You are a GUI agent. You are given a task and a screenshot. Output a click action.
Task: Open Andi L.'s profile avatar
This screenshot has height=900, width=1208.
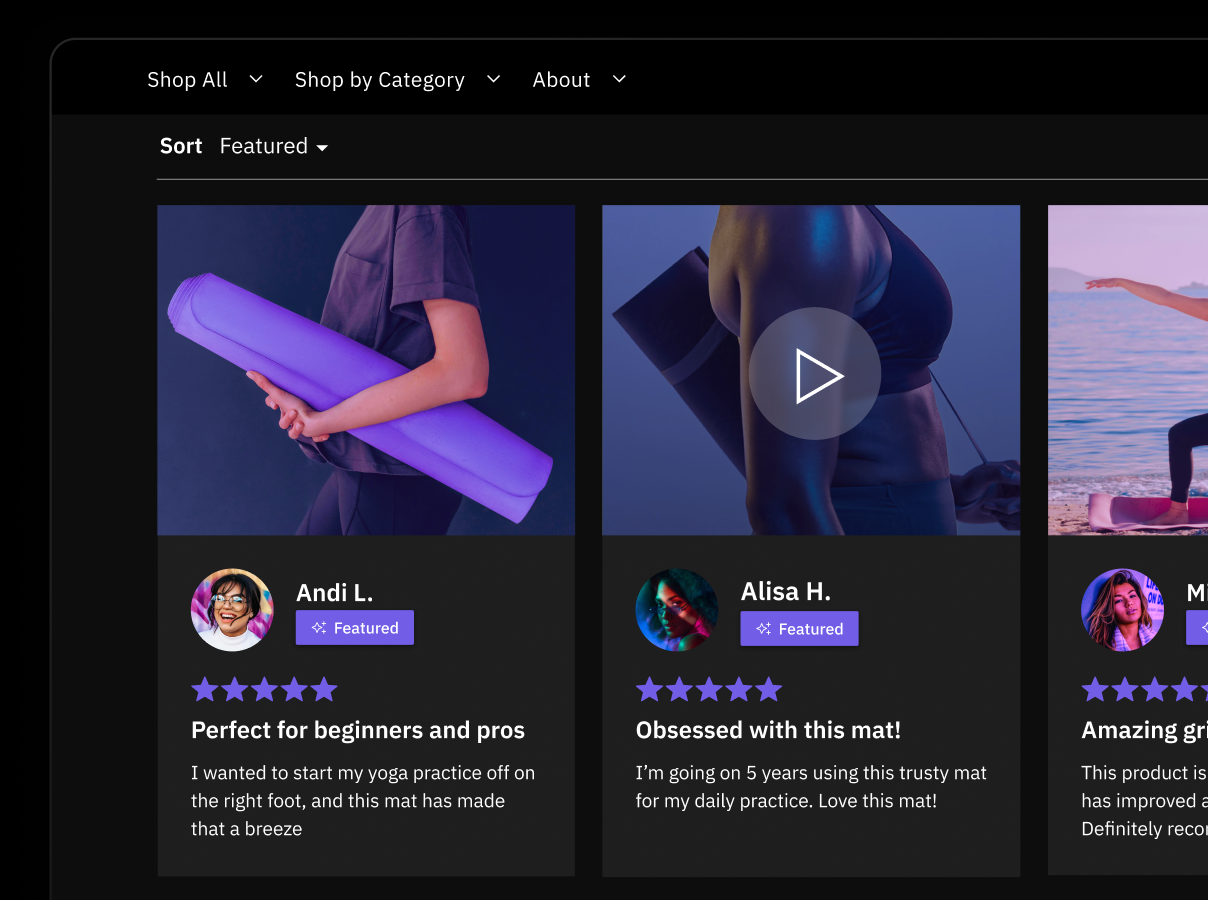tap(232, 609)
